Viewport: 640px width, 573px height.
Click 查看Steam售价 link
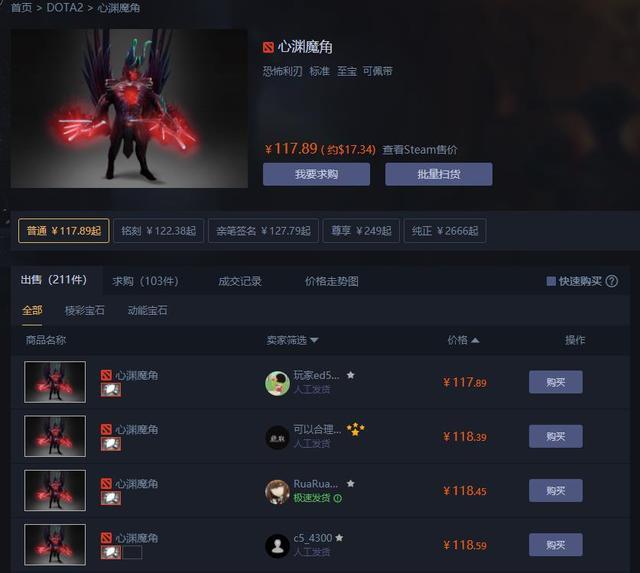[x=420, y=149]
